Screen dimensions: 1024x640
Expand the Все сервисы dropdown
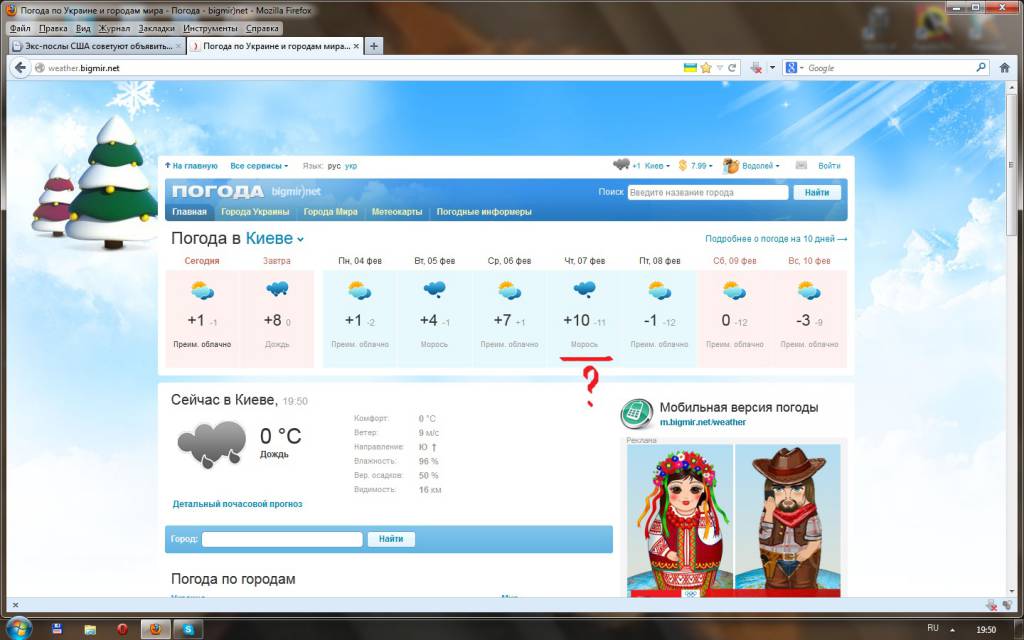pos(258,166)
